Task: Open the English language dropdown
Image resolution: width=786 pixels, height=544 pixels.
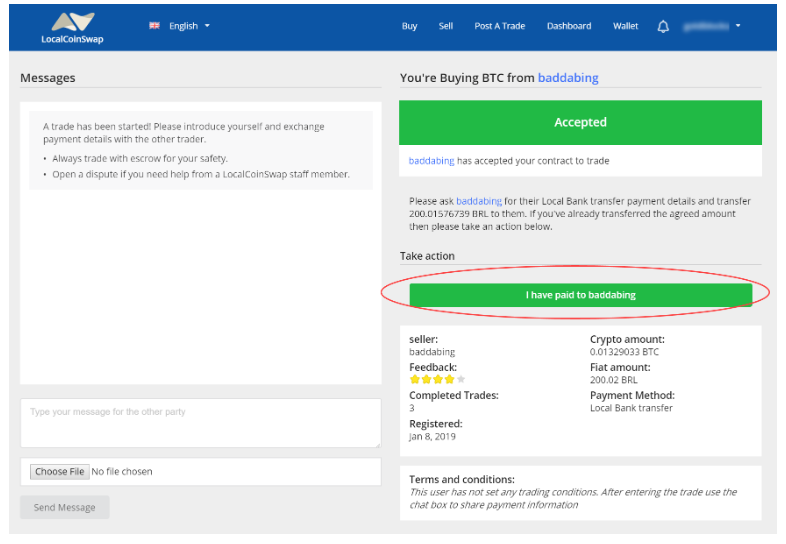Action: (189, 26)
